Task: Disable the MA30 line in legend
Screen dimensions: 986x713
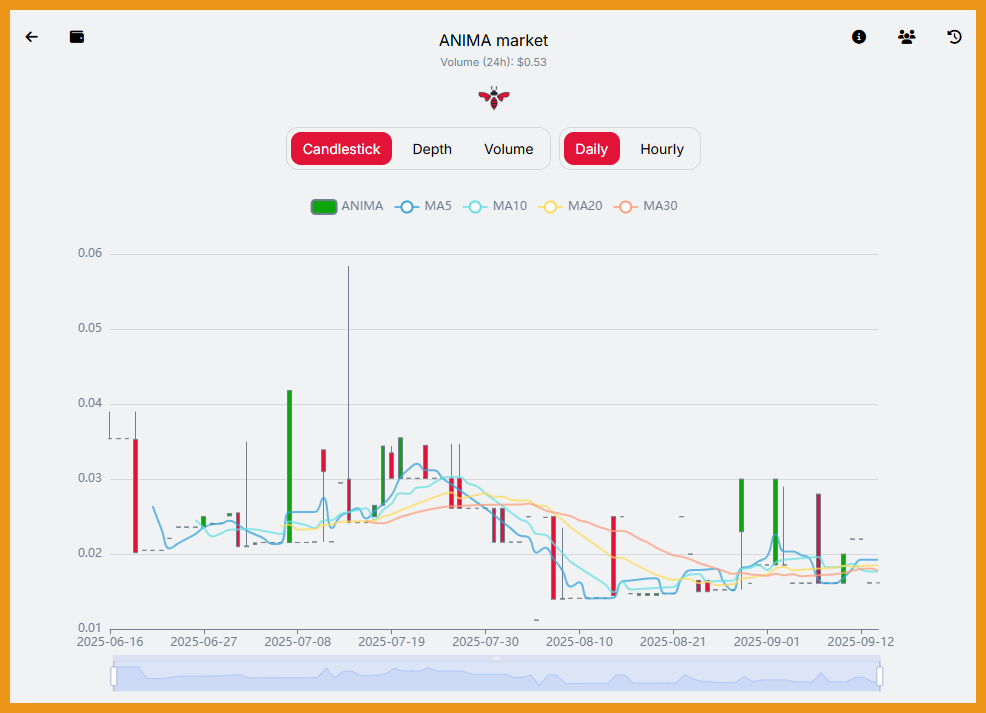Action: click(x=646, y=207)
